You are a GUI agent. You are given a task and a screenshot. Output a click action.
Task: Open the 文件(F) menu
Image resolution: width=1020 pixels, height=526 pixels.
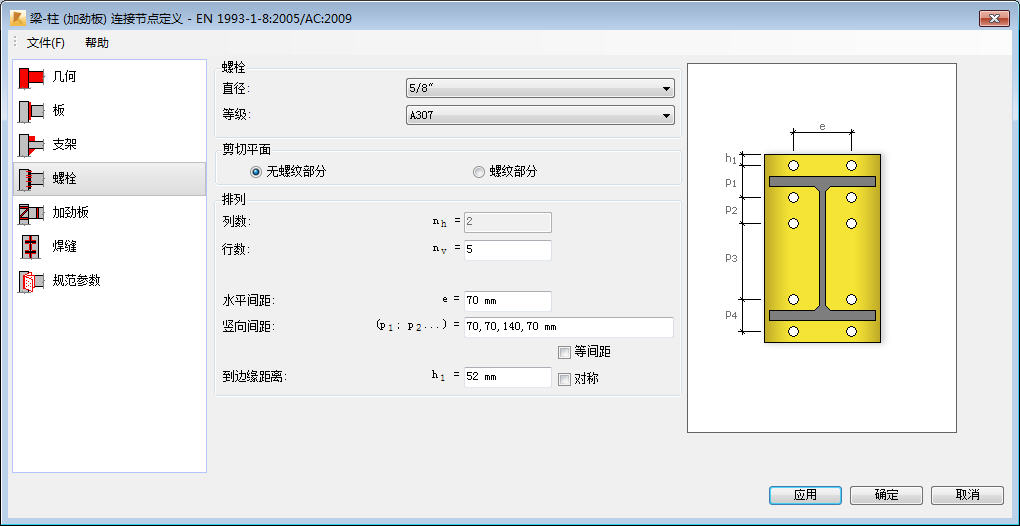46,43
